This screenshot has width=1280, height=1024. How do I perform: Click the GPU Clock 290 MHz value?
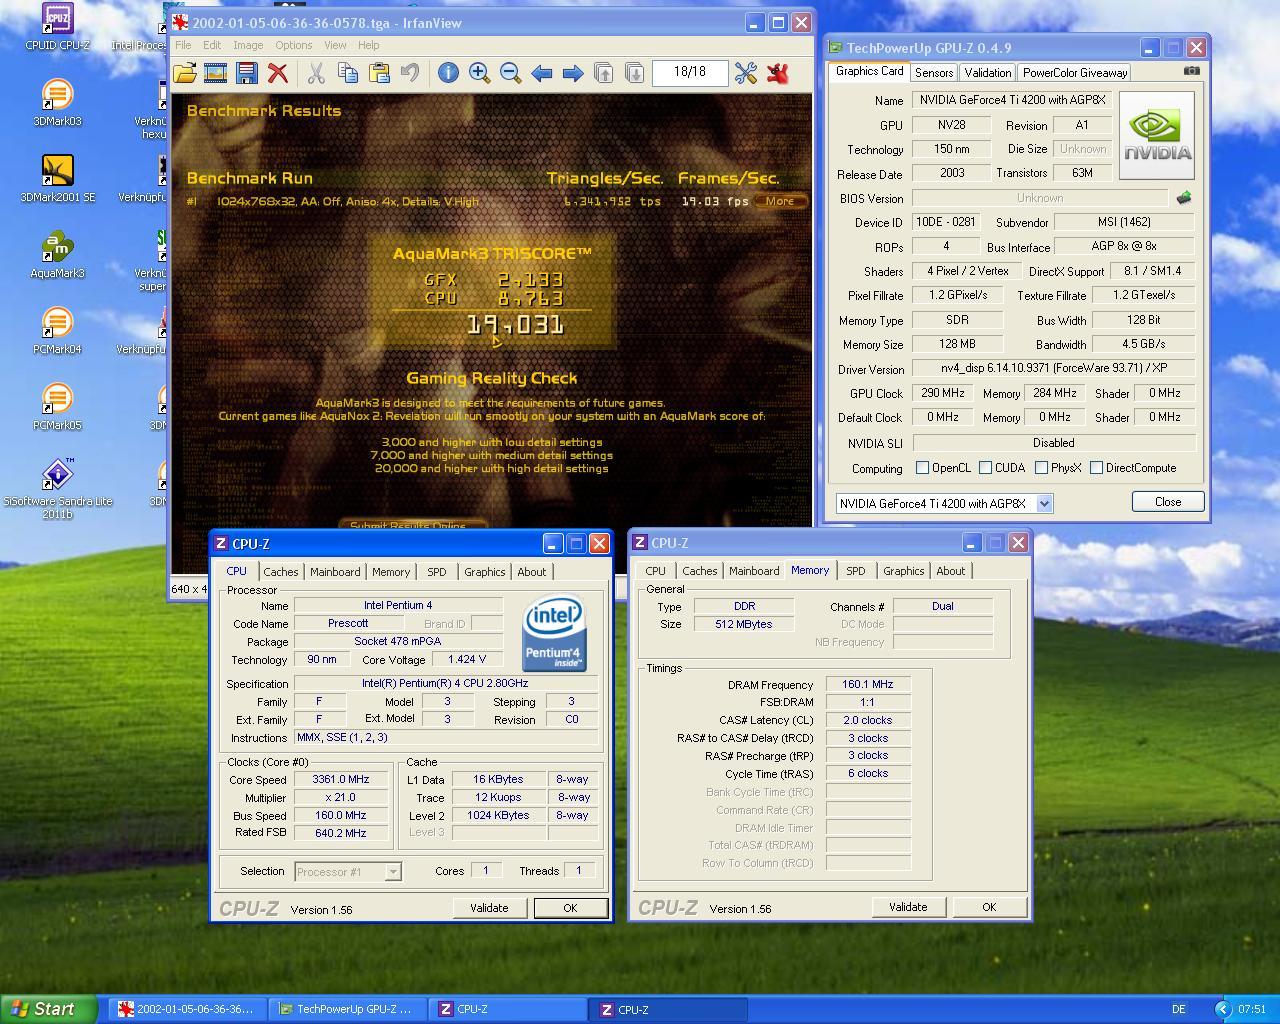point(943,393)
